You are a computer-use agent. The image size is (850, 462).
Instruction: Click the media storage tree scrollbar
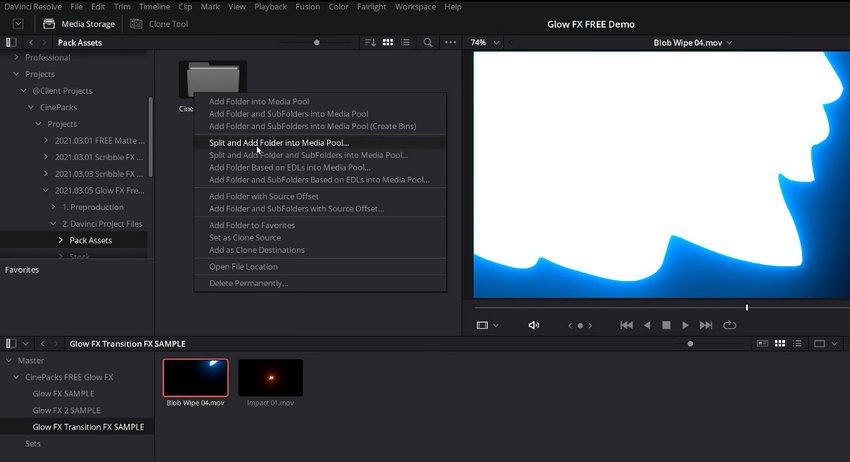tap(150, 137)
